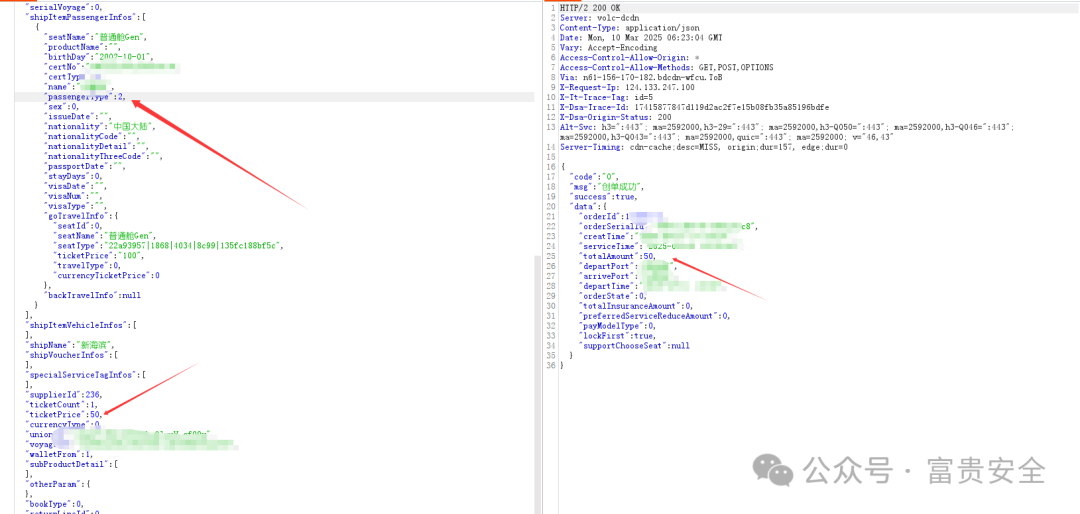Image resolution: width=1080 pixels, height=514 pixels.
Task: Select the "ticketPrice":50 line in the request
Action: [63, 415]
